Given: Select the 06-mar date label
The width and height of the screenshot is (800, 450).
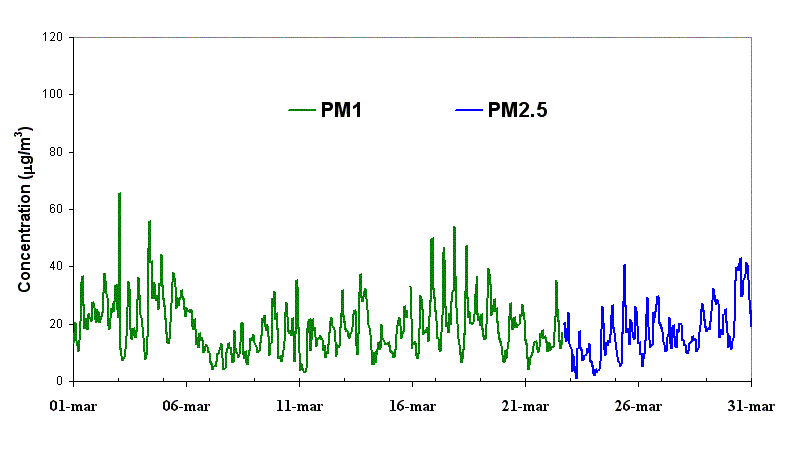Looking at the screenshot, I should (x=186, y=406).
